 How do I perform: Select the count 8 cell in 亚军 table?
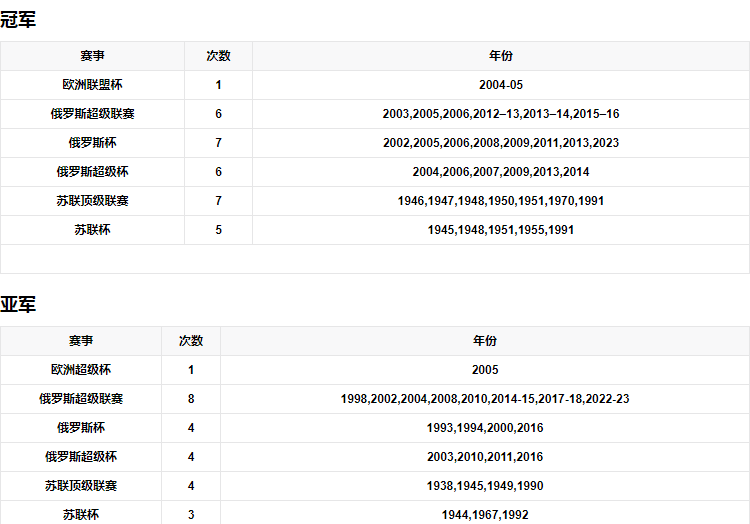click(x=191, y=399)
